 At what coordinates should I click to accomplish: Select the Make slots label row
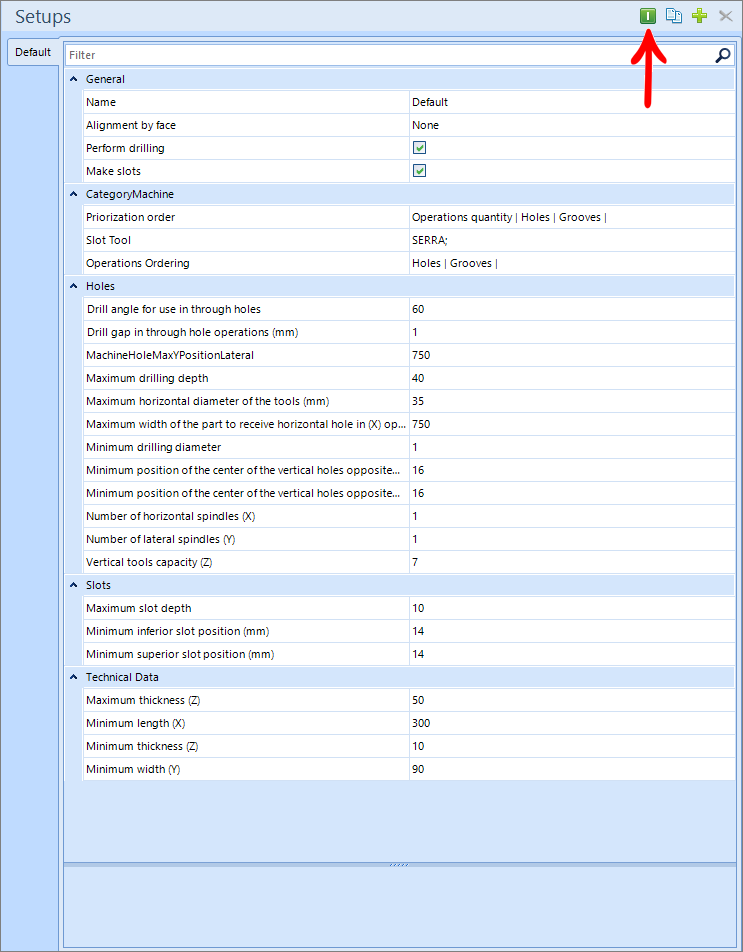(246, 171)
